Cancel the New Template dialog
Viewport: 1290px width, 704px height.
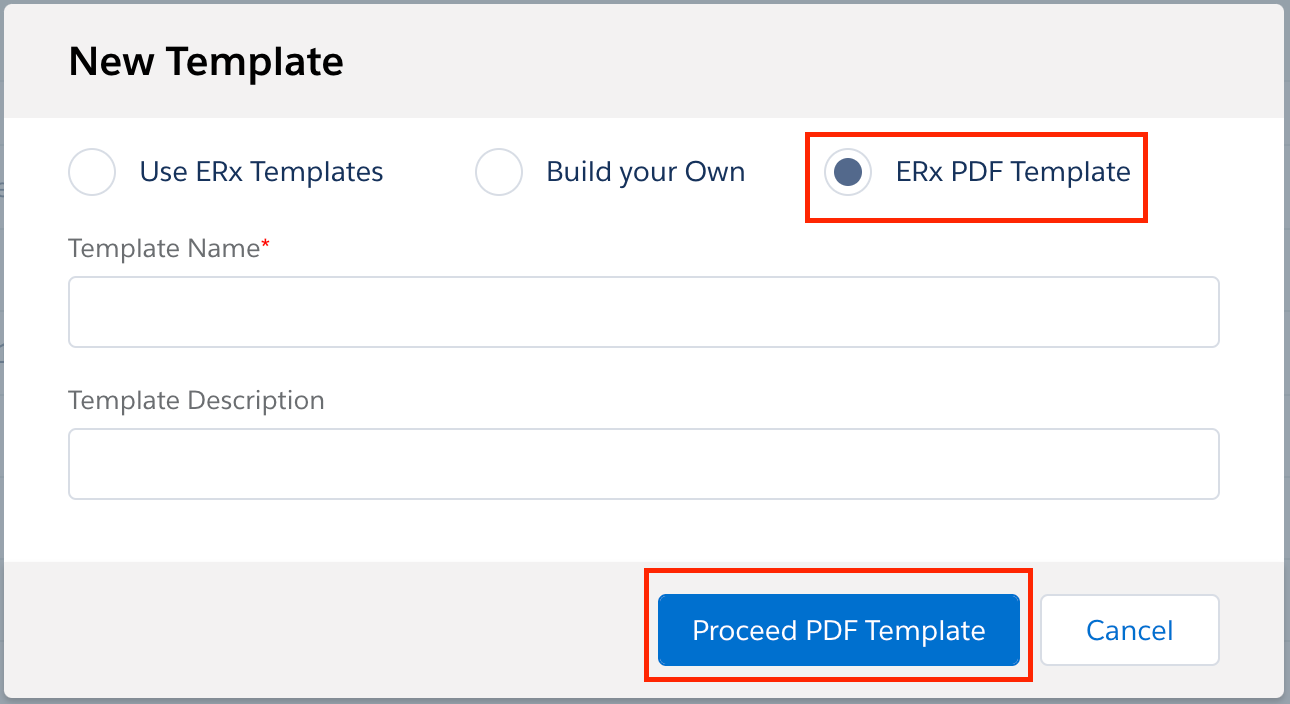tap(1129, 630)
